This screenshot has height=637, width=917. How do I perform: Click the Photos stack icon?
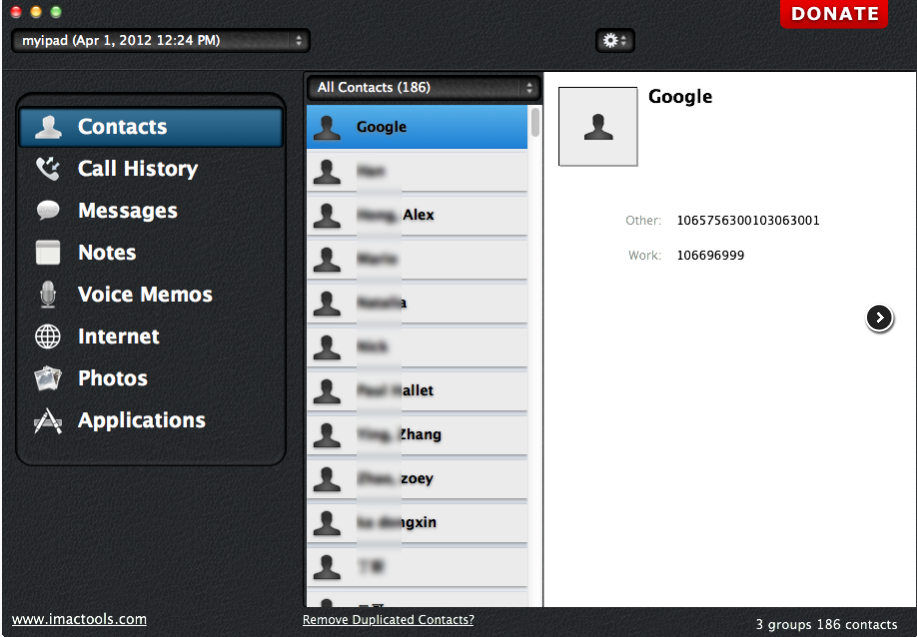click(x=48, y=378)
